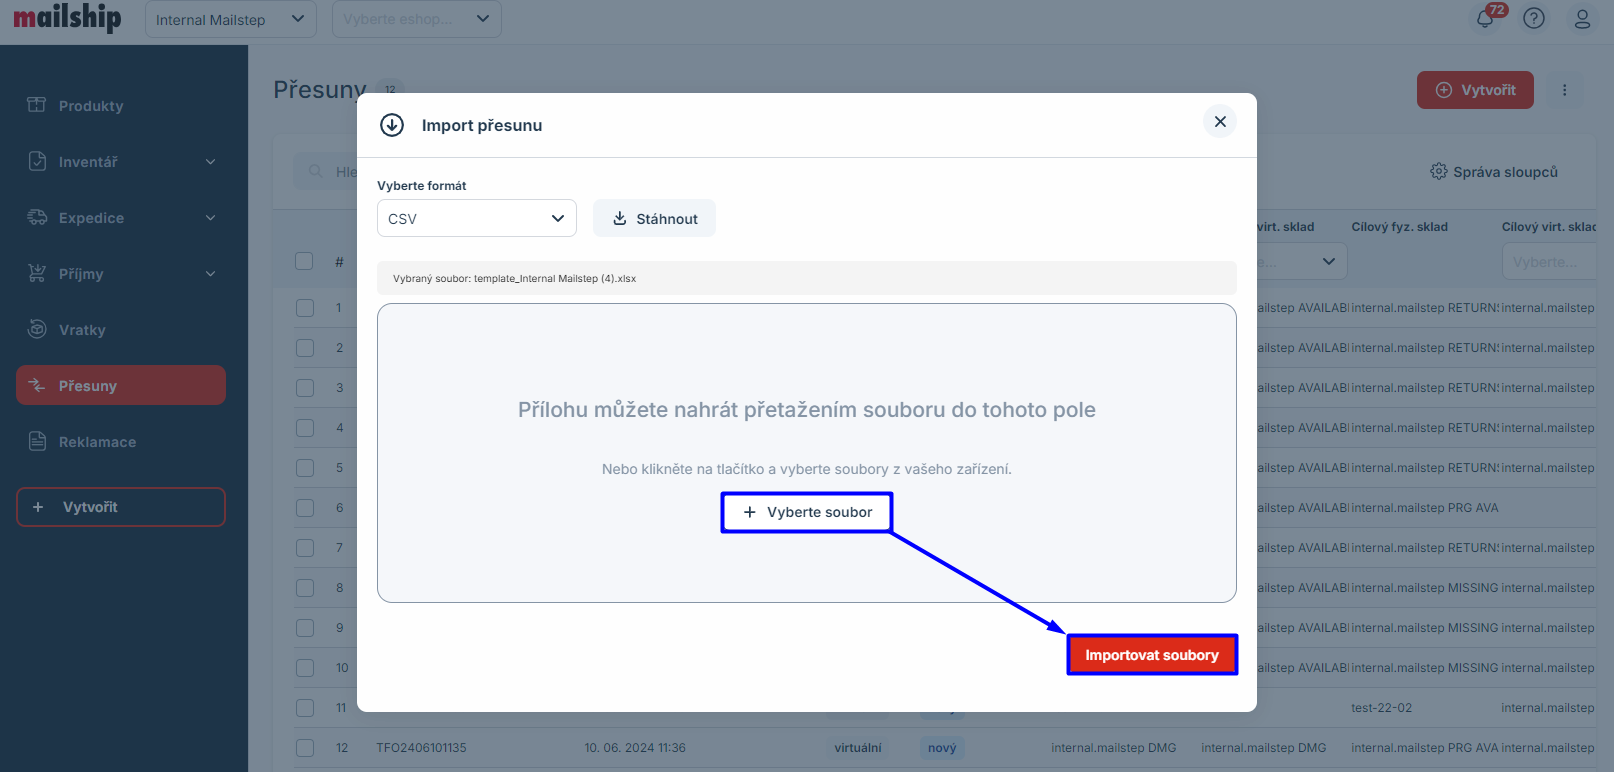Check the checkbox for row 12
Screen dimensions: 1614x772
[305, 748]
